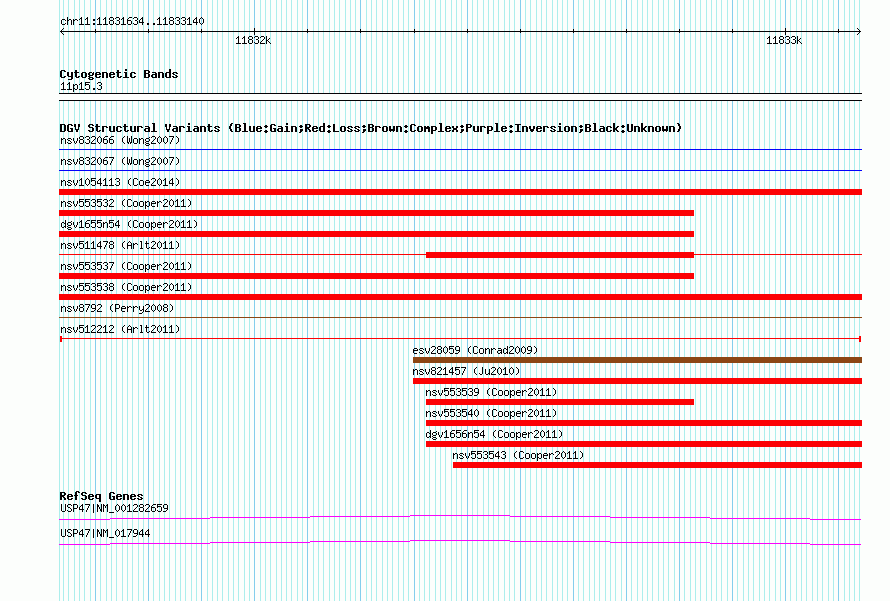The height and width of the screenshot is (601, 890).
Task: Open variant nsv553543 (Cooper2011) label
Action: [518, 455]
